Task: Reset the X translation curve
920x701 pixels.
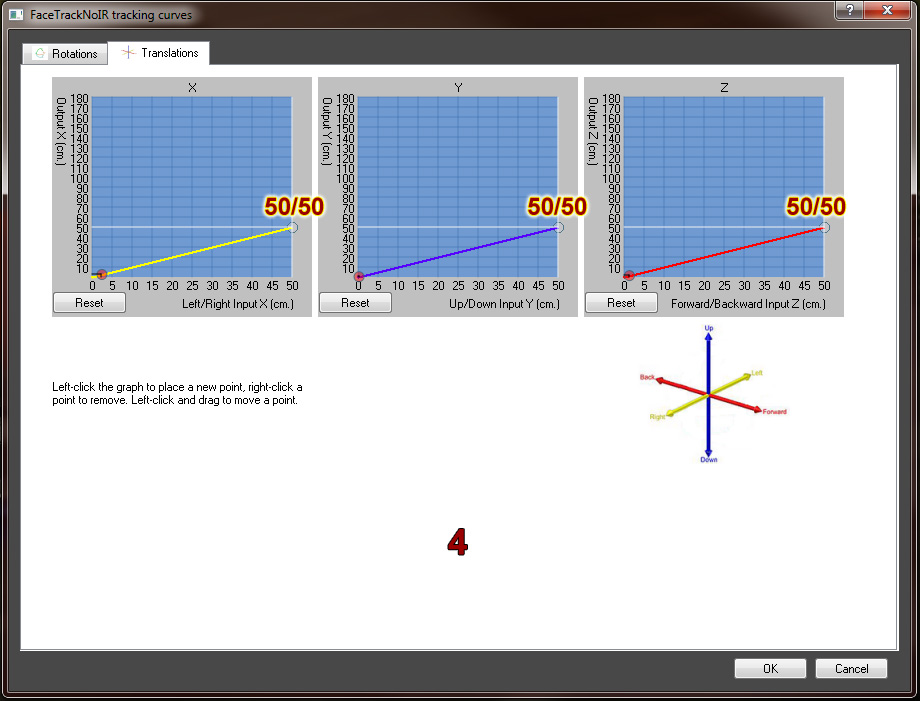Action: click(89, 303)
